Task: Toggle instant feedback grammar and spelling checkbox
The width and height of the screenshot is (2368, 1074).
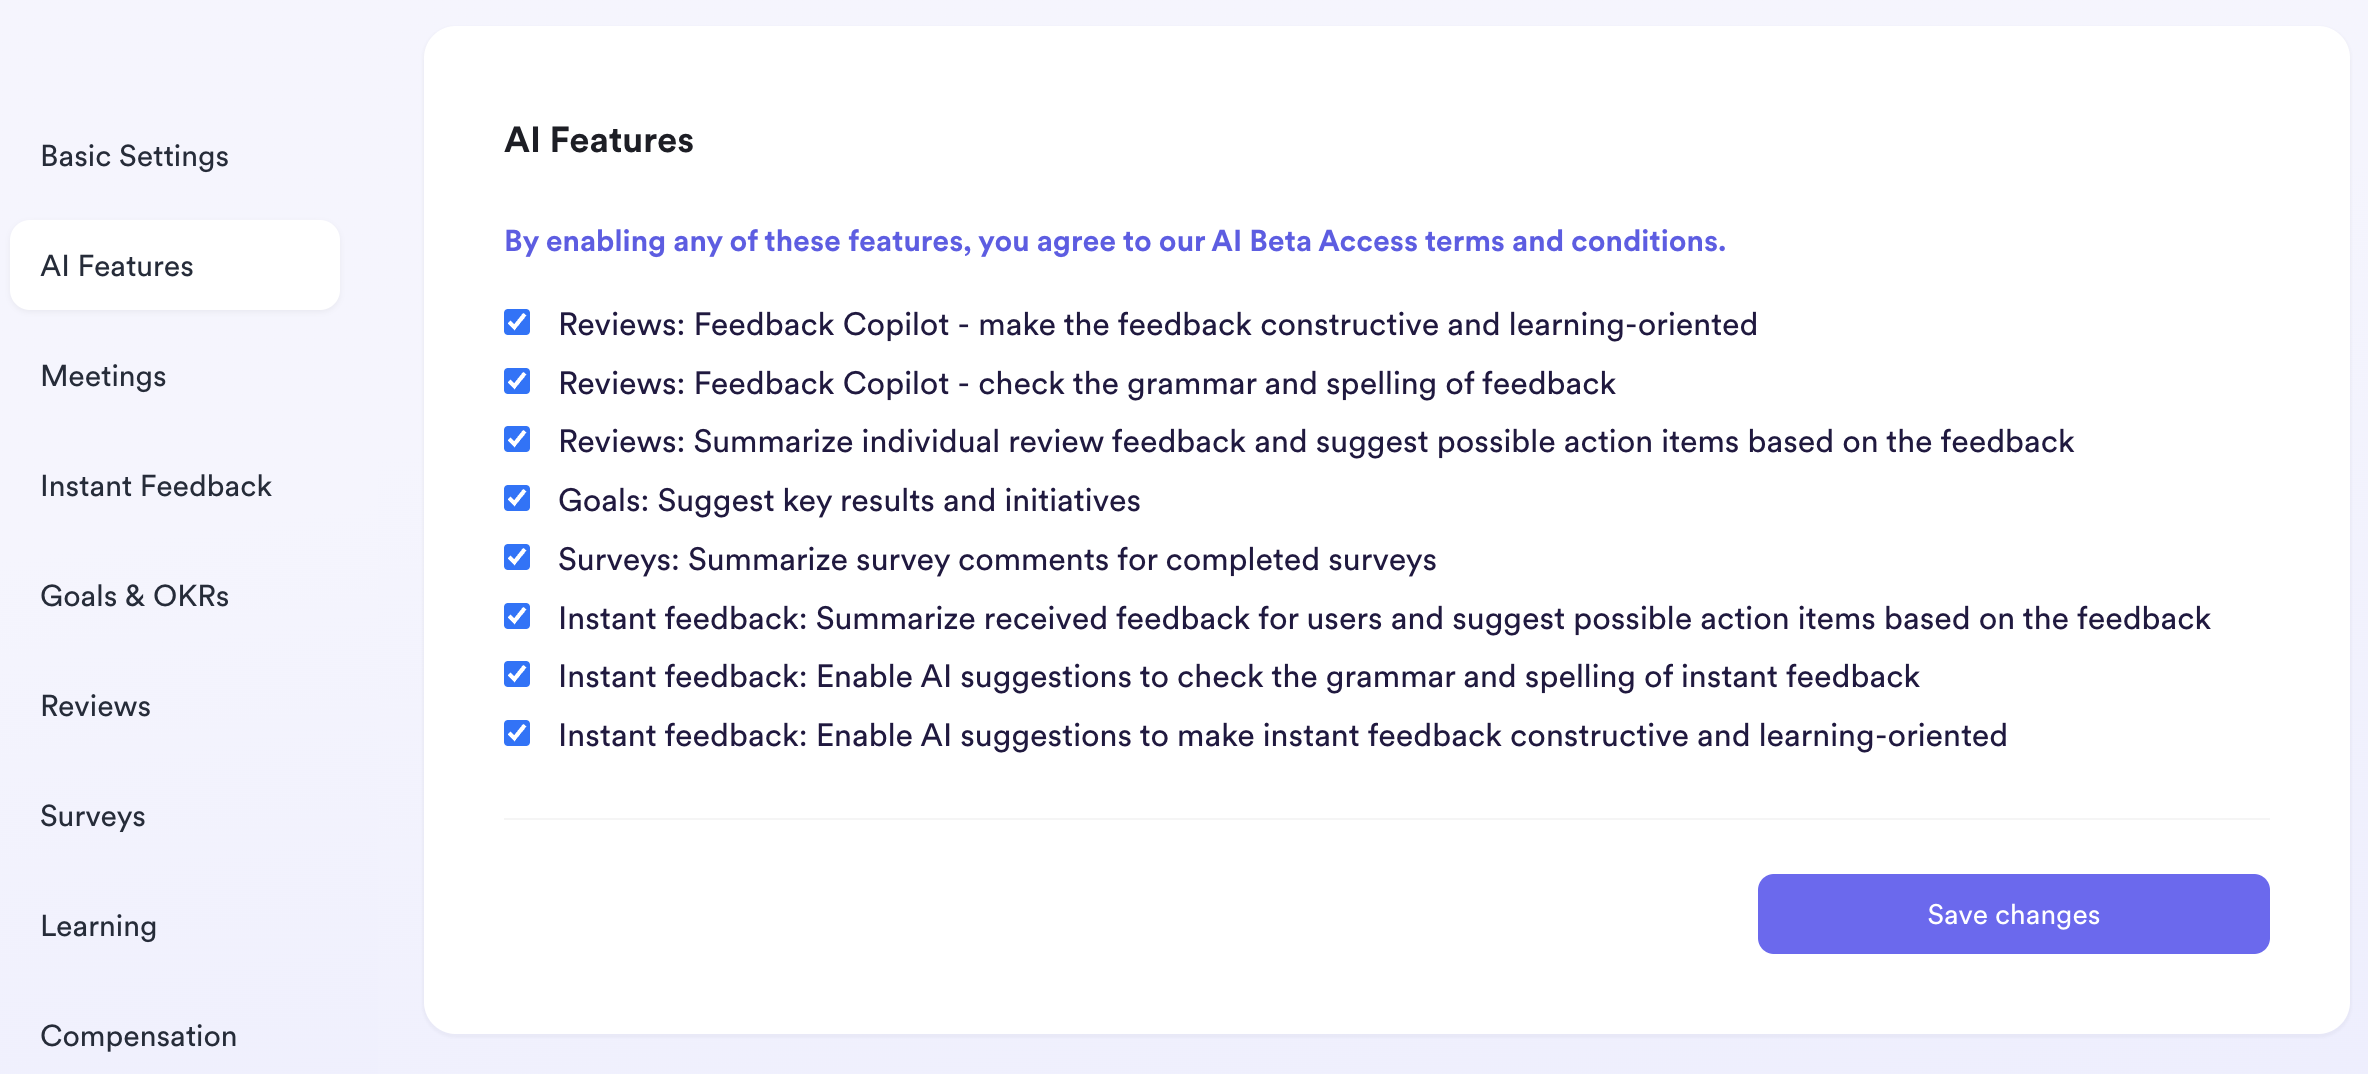Action: point(517,675)
